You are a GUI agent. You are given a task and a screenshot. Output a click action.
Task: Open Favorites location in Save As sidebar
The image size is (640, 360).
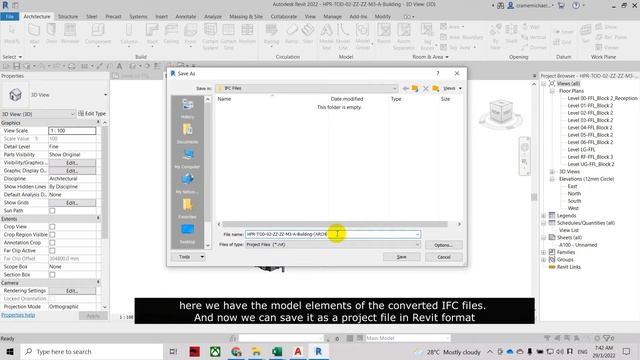pyautogui.click(x=187, y=208)
